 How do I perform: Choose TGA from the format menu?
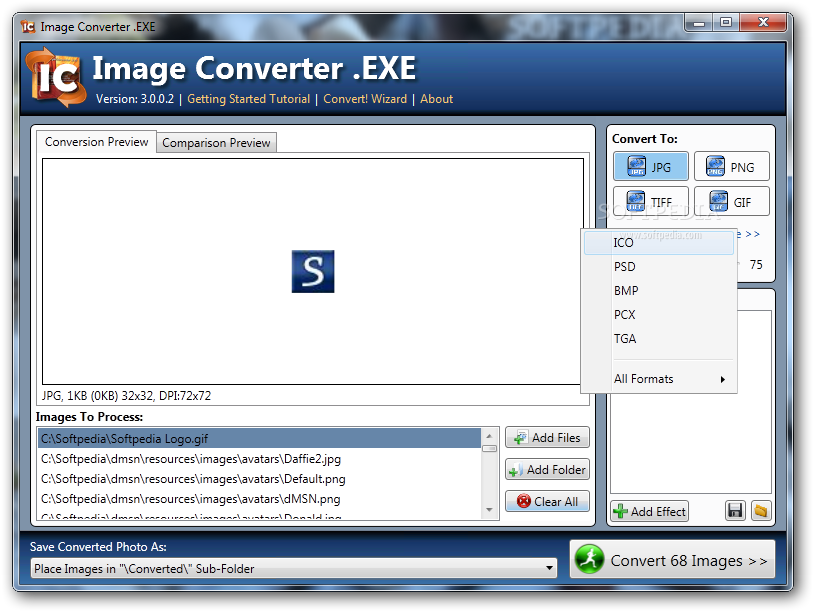coord(659,338)
